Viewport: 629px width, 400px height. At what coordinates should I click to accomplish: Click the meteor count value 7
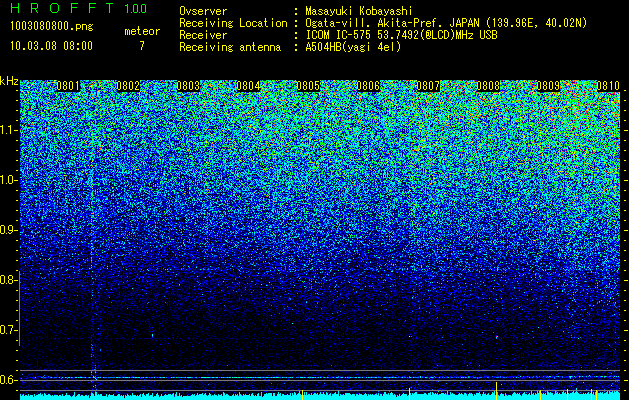[x=142, y=46]
